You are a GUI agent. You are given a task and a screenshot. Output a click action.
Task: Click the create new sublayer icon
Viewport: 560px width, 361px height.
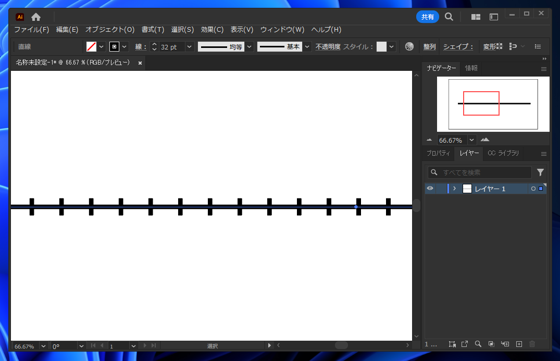click(x=505, y=344)
